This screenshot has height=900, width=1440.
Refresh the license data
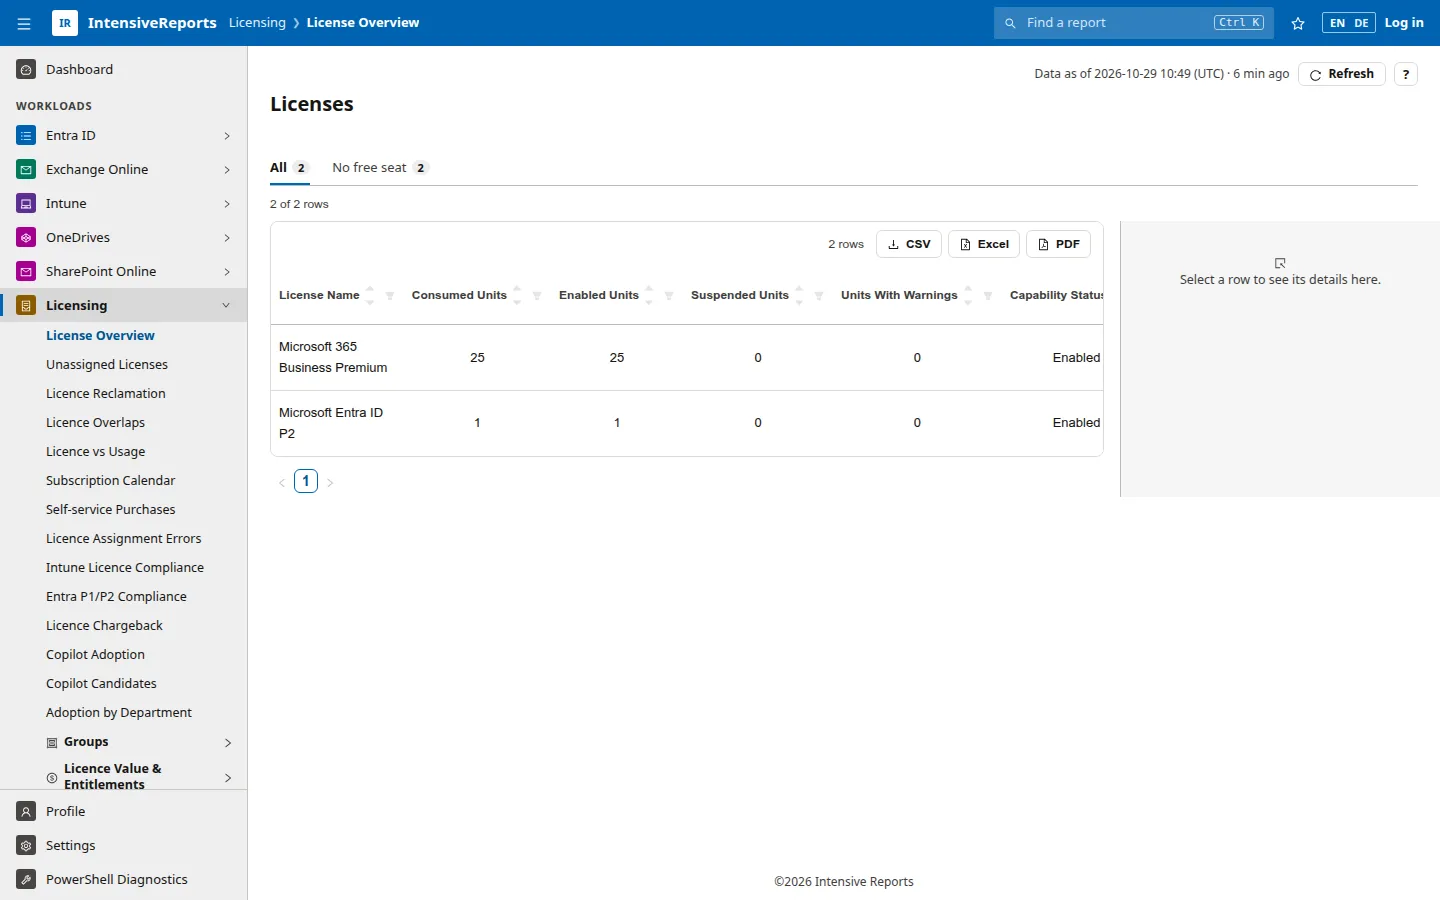pos(1342,74)
